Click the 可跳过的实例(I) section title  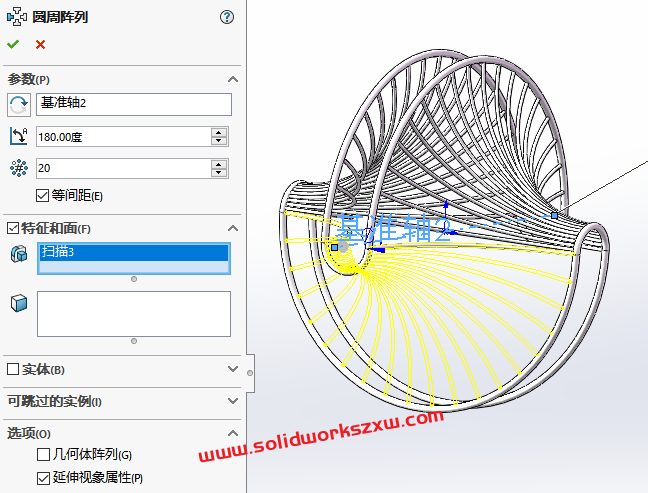(55, 401)
